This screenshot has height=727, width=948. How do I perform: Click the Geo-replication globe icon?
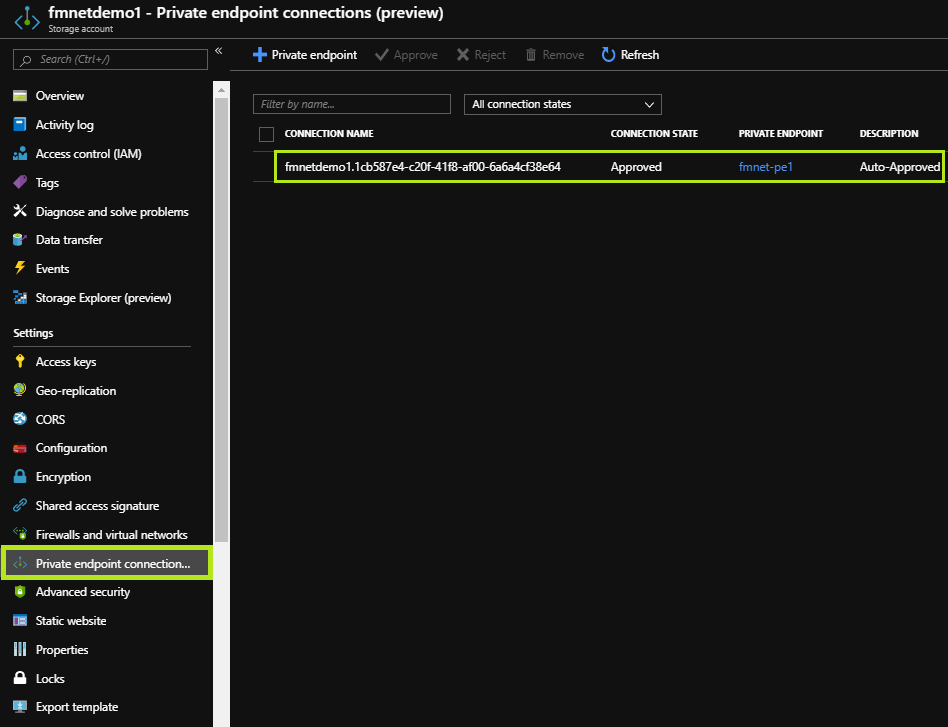pyautogui.click(x=20, y=390)
